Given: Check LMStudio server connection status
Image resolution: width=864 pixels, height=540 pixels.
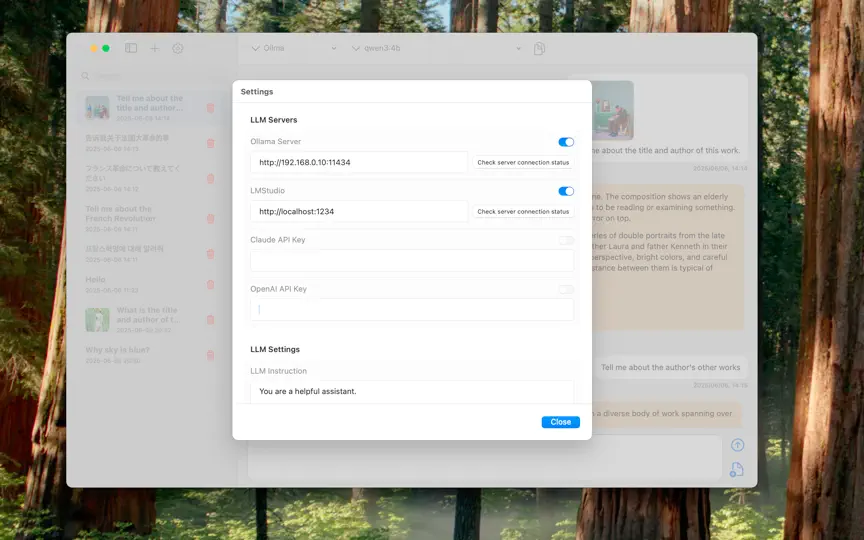Looking at the screenshot, I should pos(523,212).
